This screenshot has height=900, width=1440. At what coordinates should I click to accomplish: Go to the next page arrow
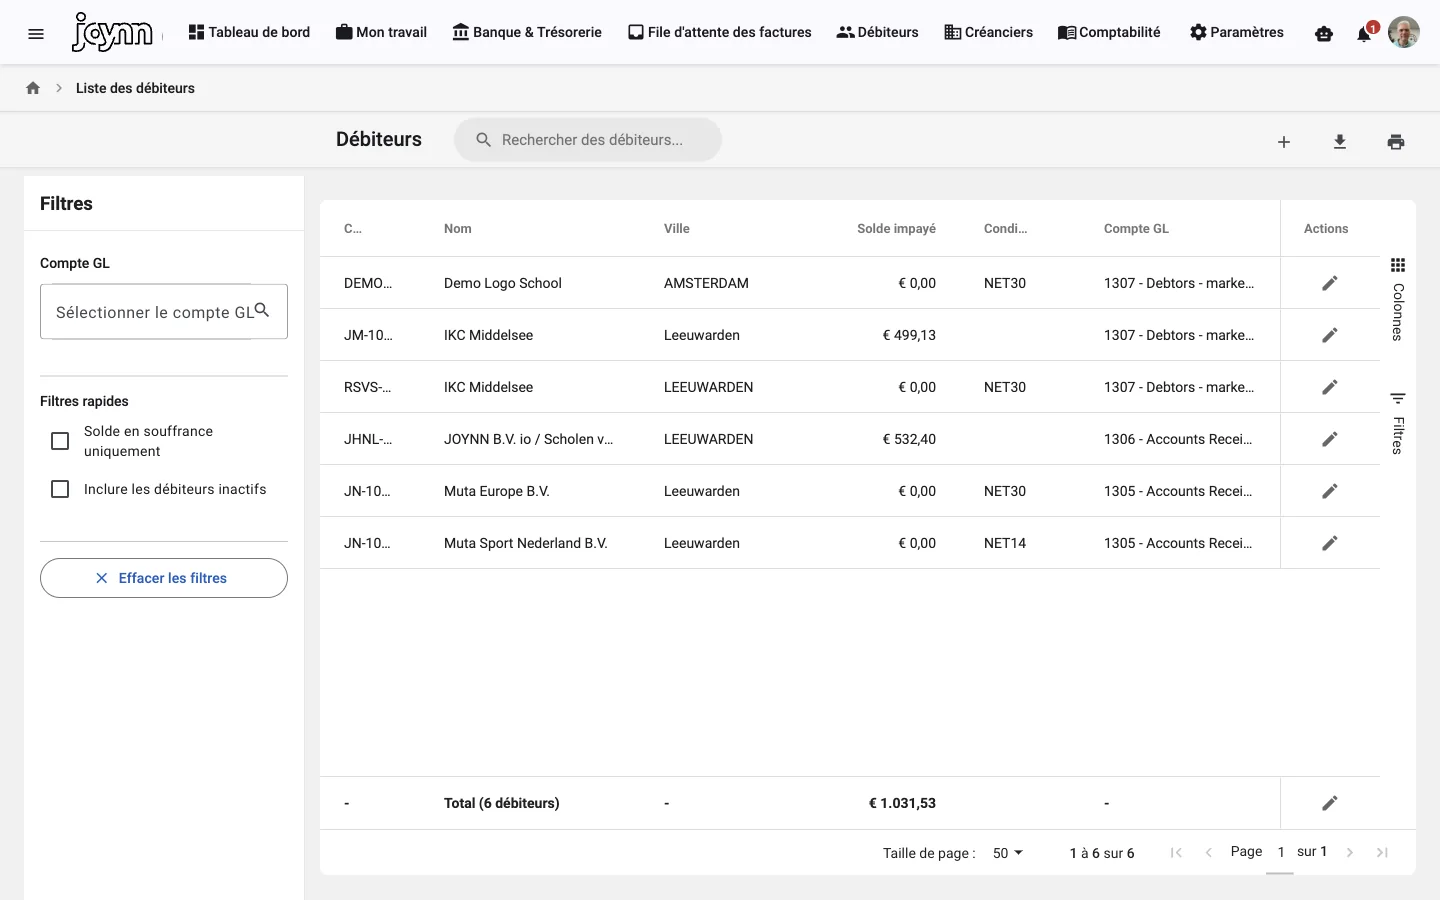(1350, 853)
